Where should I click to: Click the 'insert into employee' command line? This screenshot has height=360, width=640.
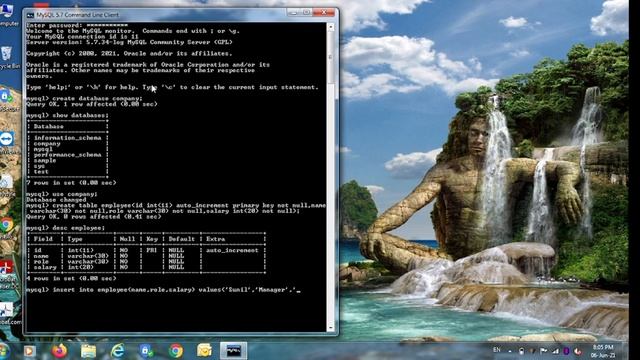(163, 290)
